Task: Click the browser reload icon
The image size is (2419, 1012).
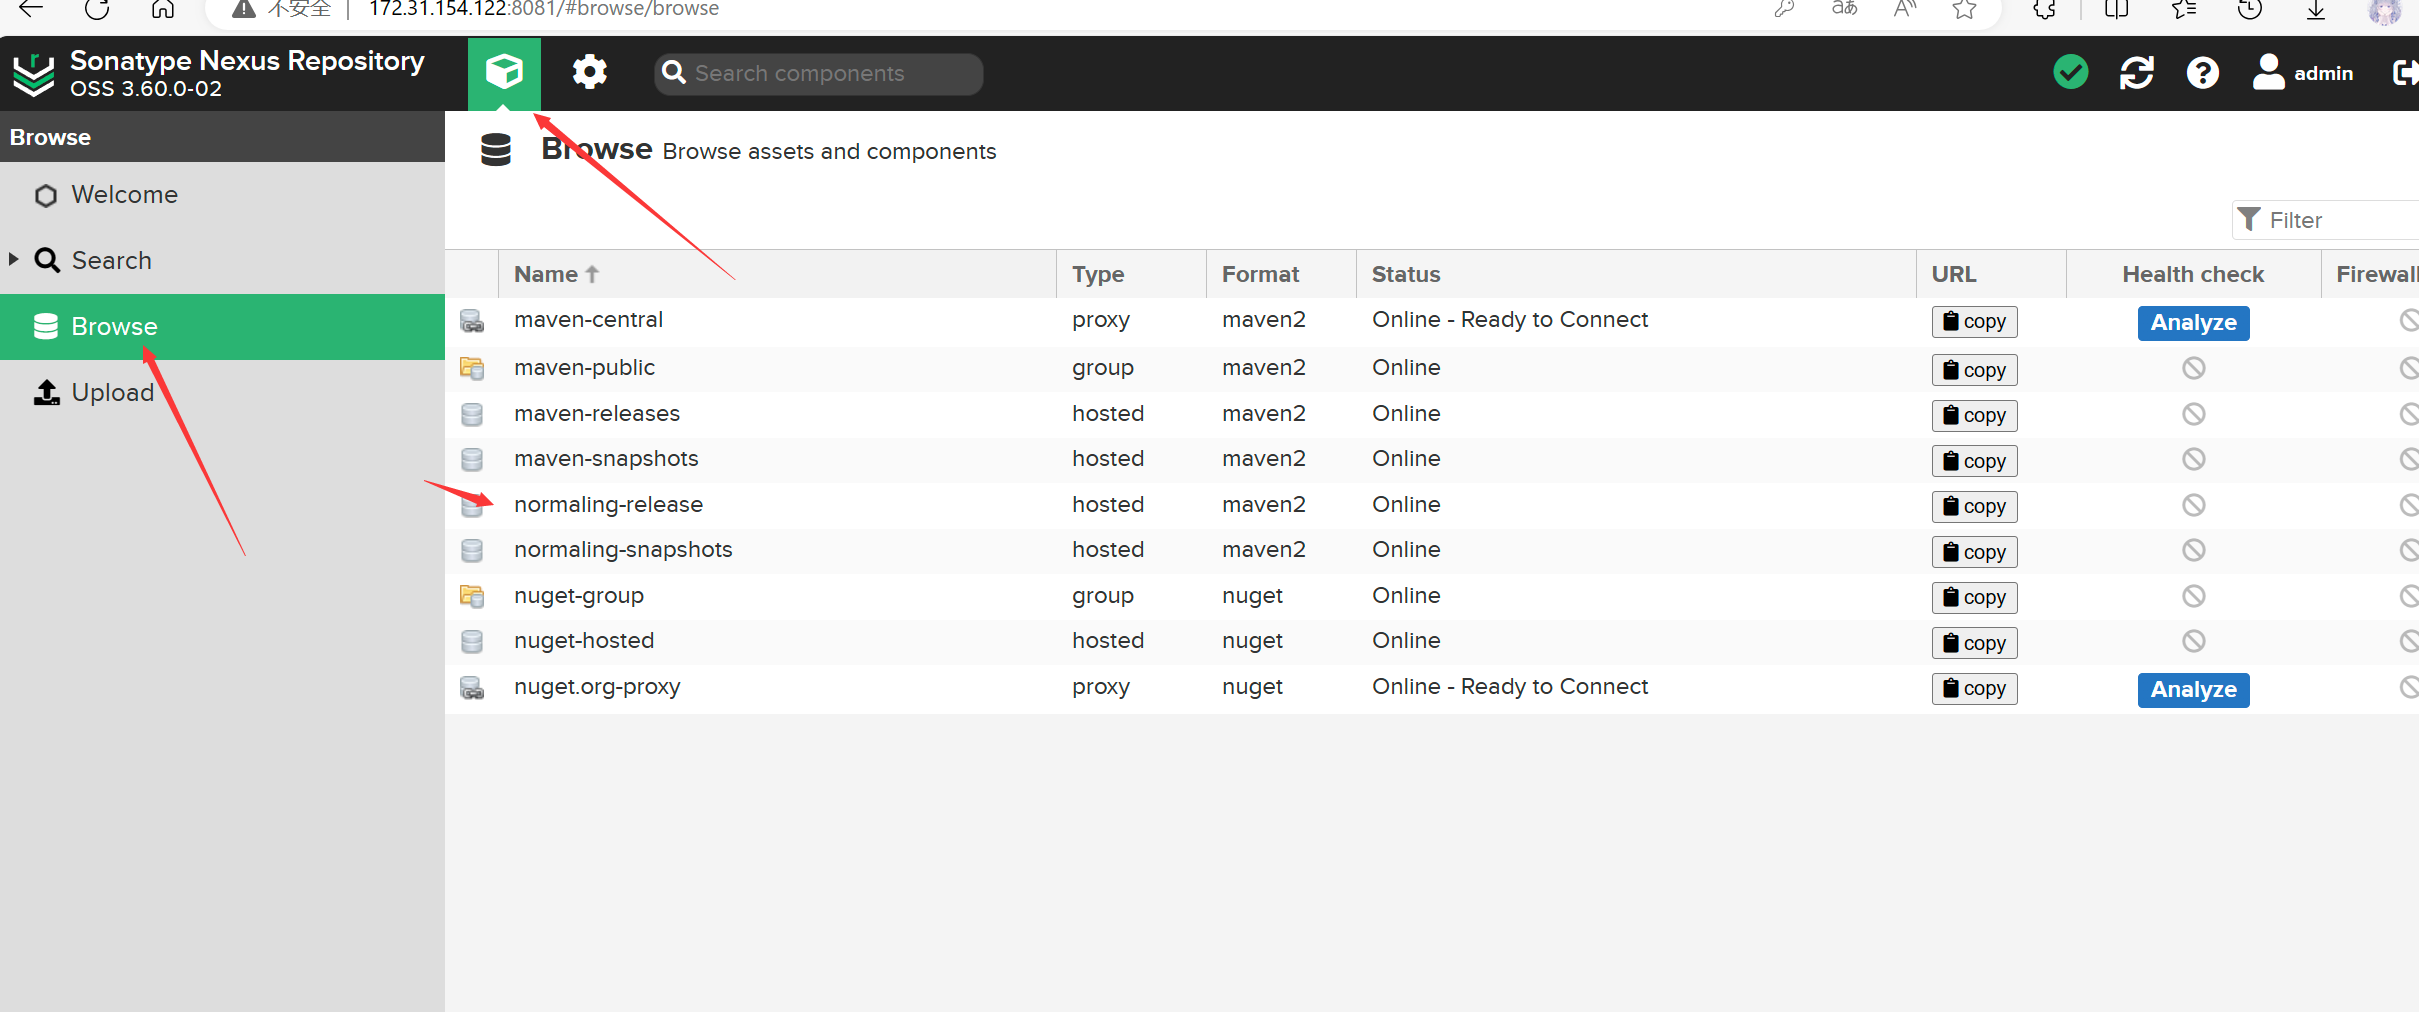Action: (x=97, y=10)
